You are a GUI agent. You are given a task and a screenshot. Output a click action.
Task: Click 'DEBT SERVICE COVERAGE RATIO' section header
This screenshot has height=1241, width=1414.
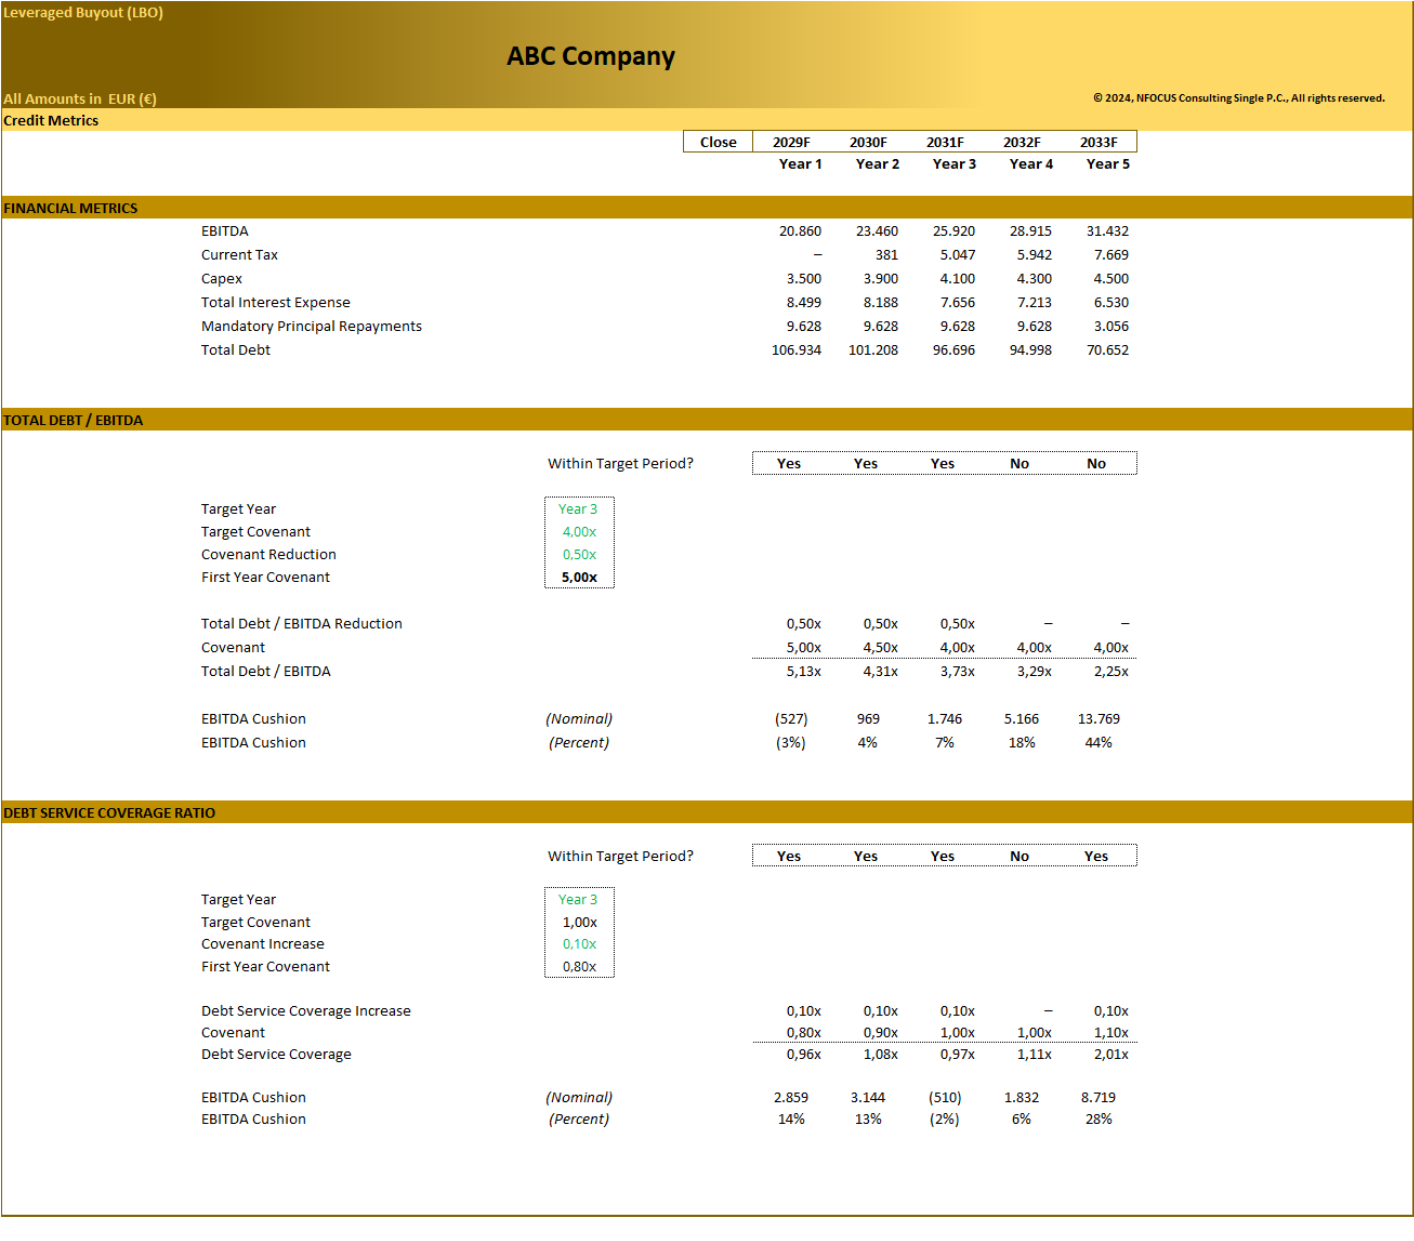click(x=109, y=813)
